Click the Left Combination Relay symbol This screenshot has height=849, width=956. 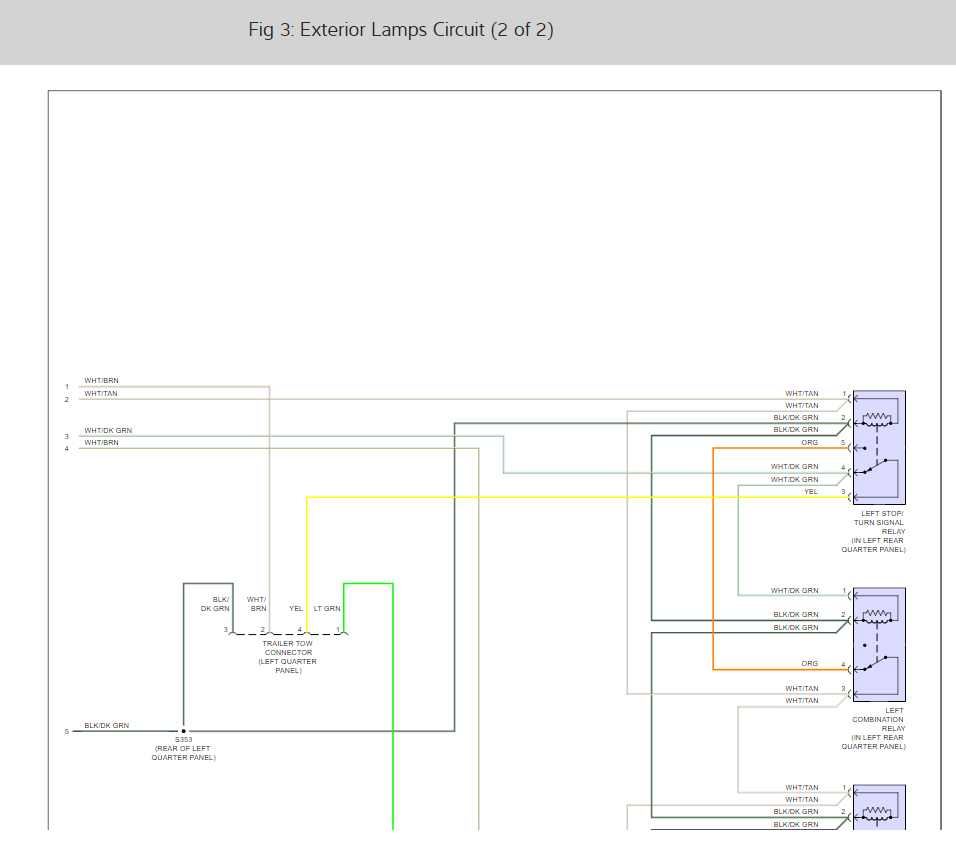click(878, 644)
